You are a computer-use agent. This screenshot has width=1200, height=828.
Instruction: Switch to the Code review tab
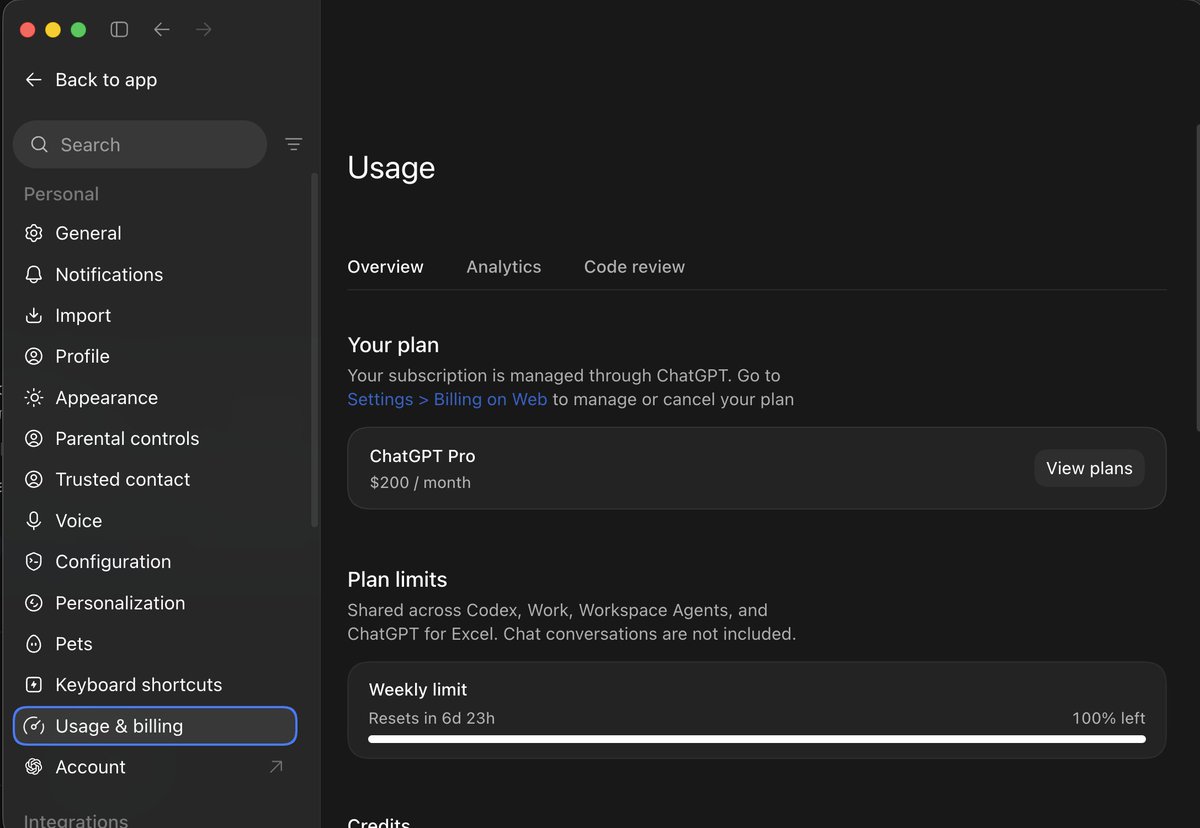(x=634, y=267)
